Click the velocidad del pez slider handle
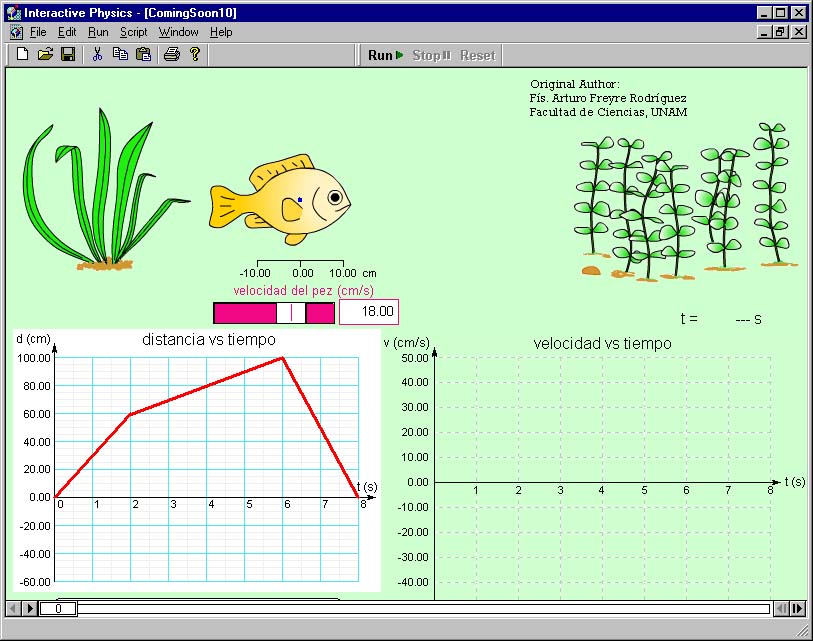The height and width of the screenshot is (641, 813). 291,313
